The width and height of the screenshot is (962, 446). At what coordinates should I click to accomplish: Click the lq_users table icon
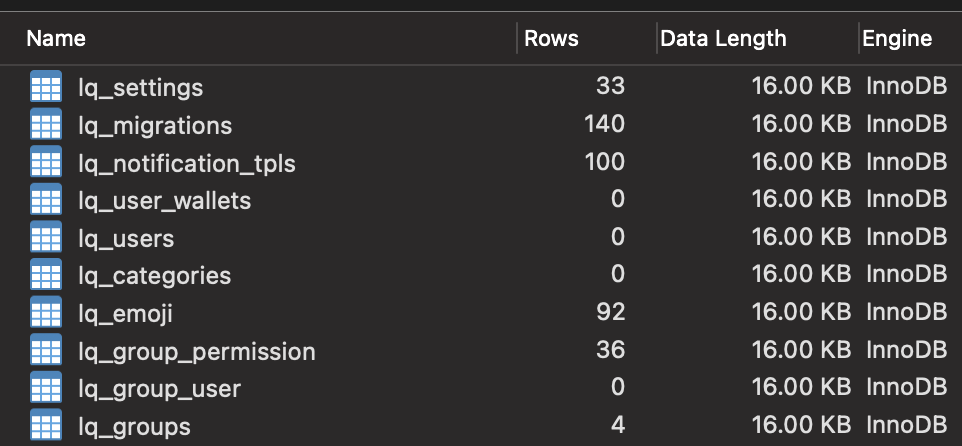46,237
